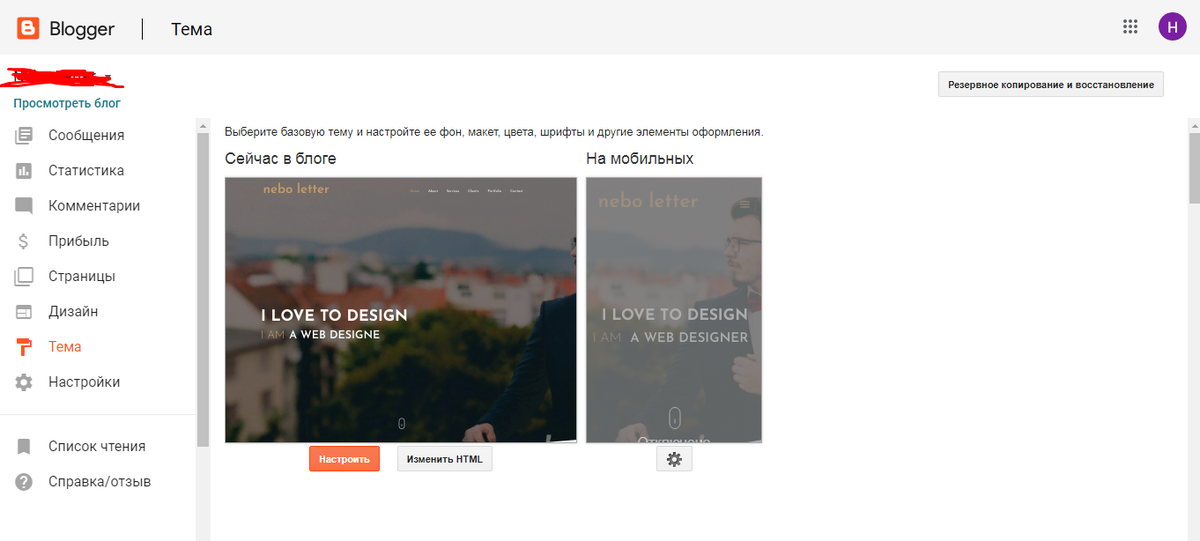Image resolution: width=1200 pixels, height=541 pixels.
Task: Open mobile theme settings gear button
Action: coord(674,459)
